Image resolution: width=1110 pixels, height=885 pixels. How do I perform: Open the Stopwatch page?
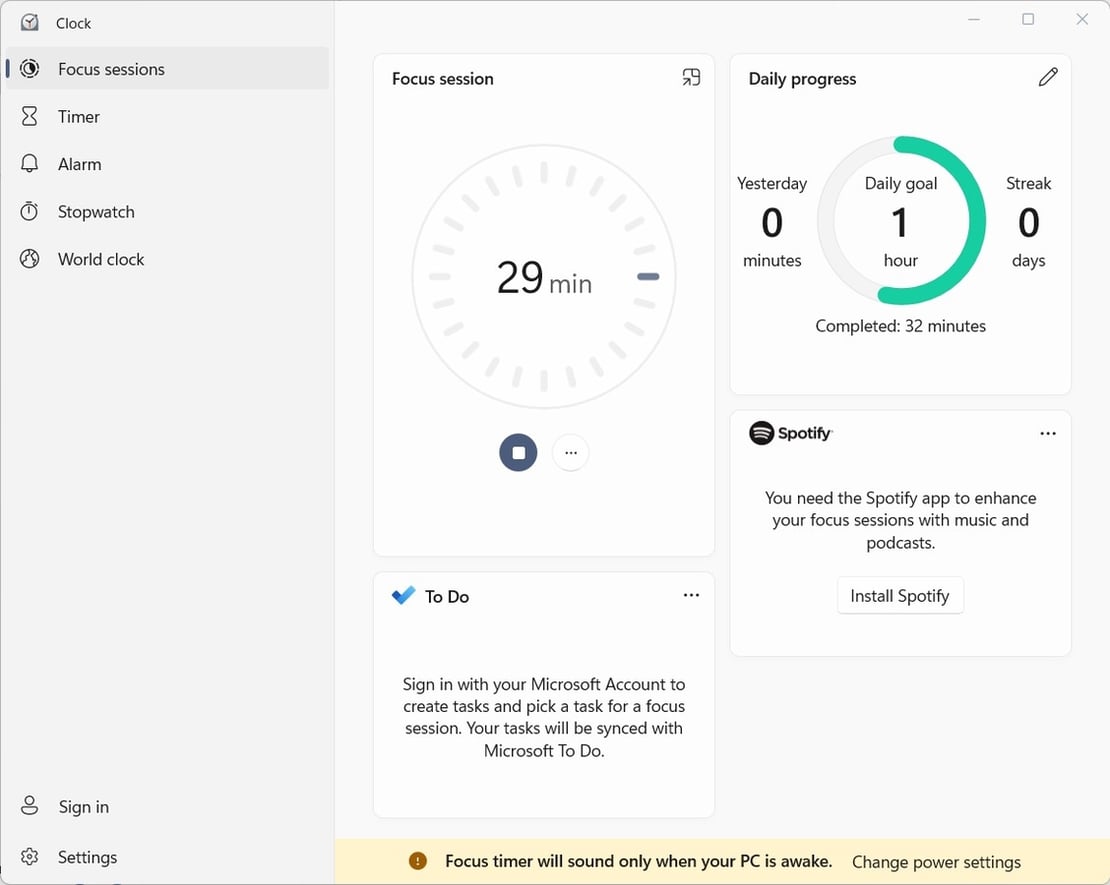(167, 211)
